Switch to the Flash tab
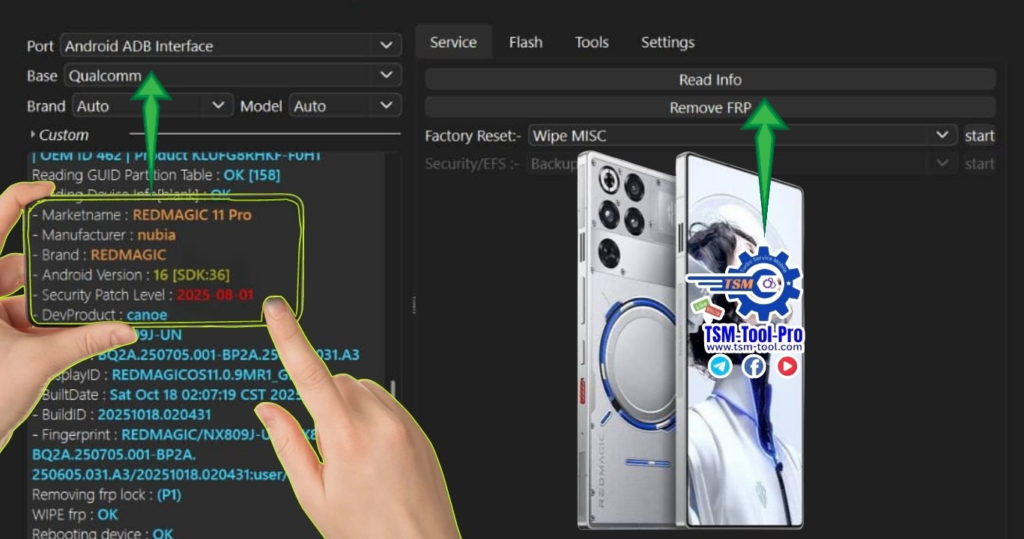The width and height of the screenshot is (1024, 539). pyautogui.click(x=526, y=42)
